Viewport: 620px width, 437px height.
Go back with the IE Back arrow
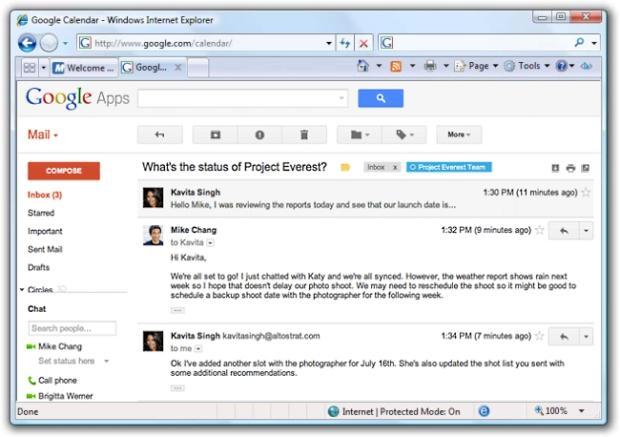coord(27,43)
